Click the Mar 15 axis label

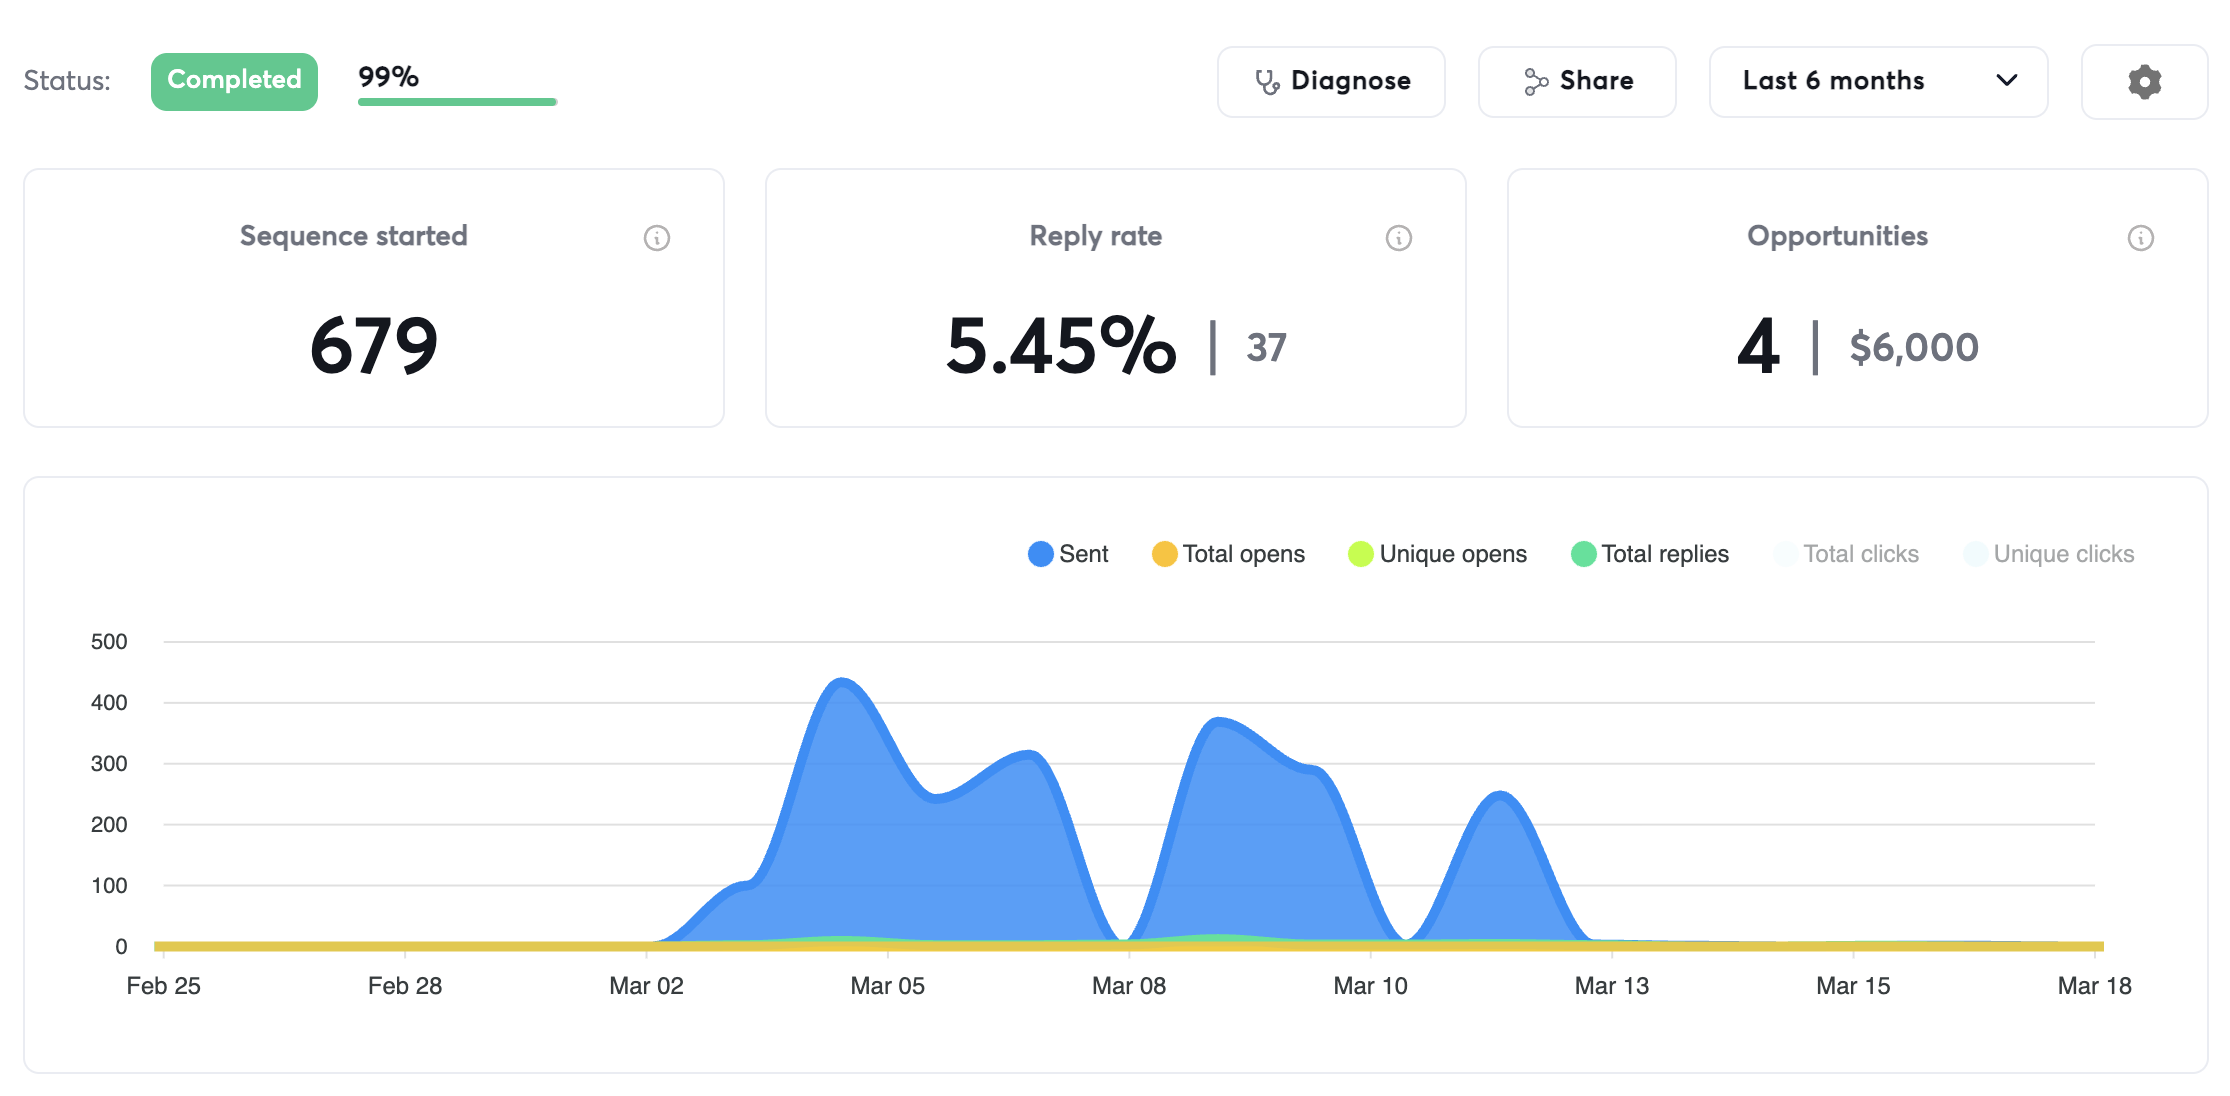coord(1853,986)
